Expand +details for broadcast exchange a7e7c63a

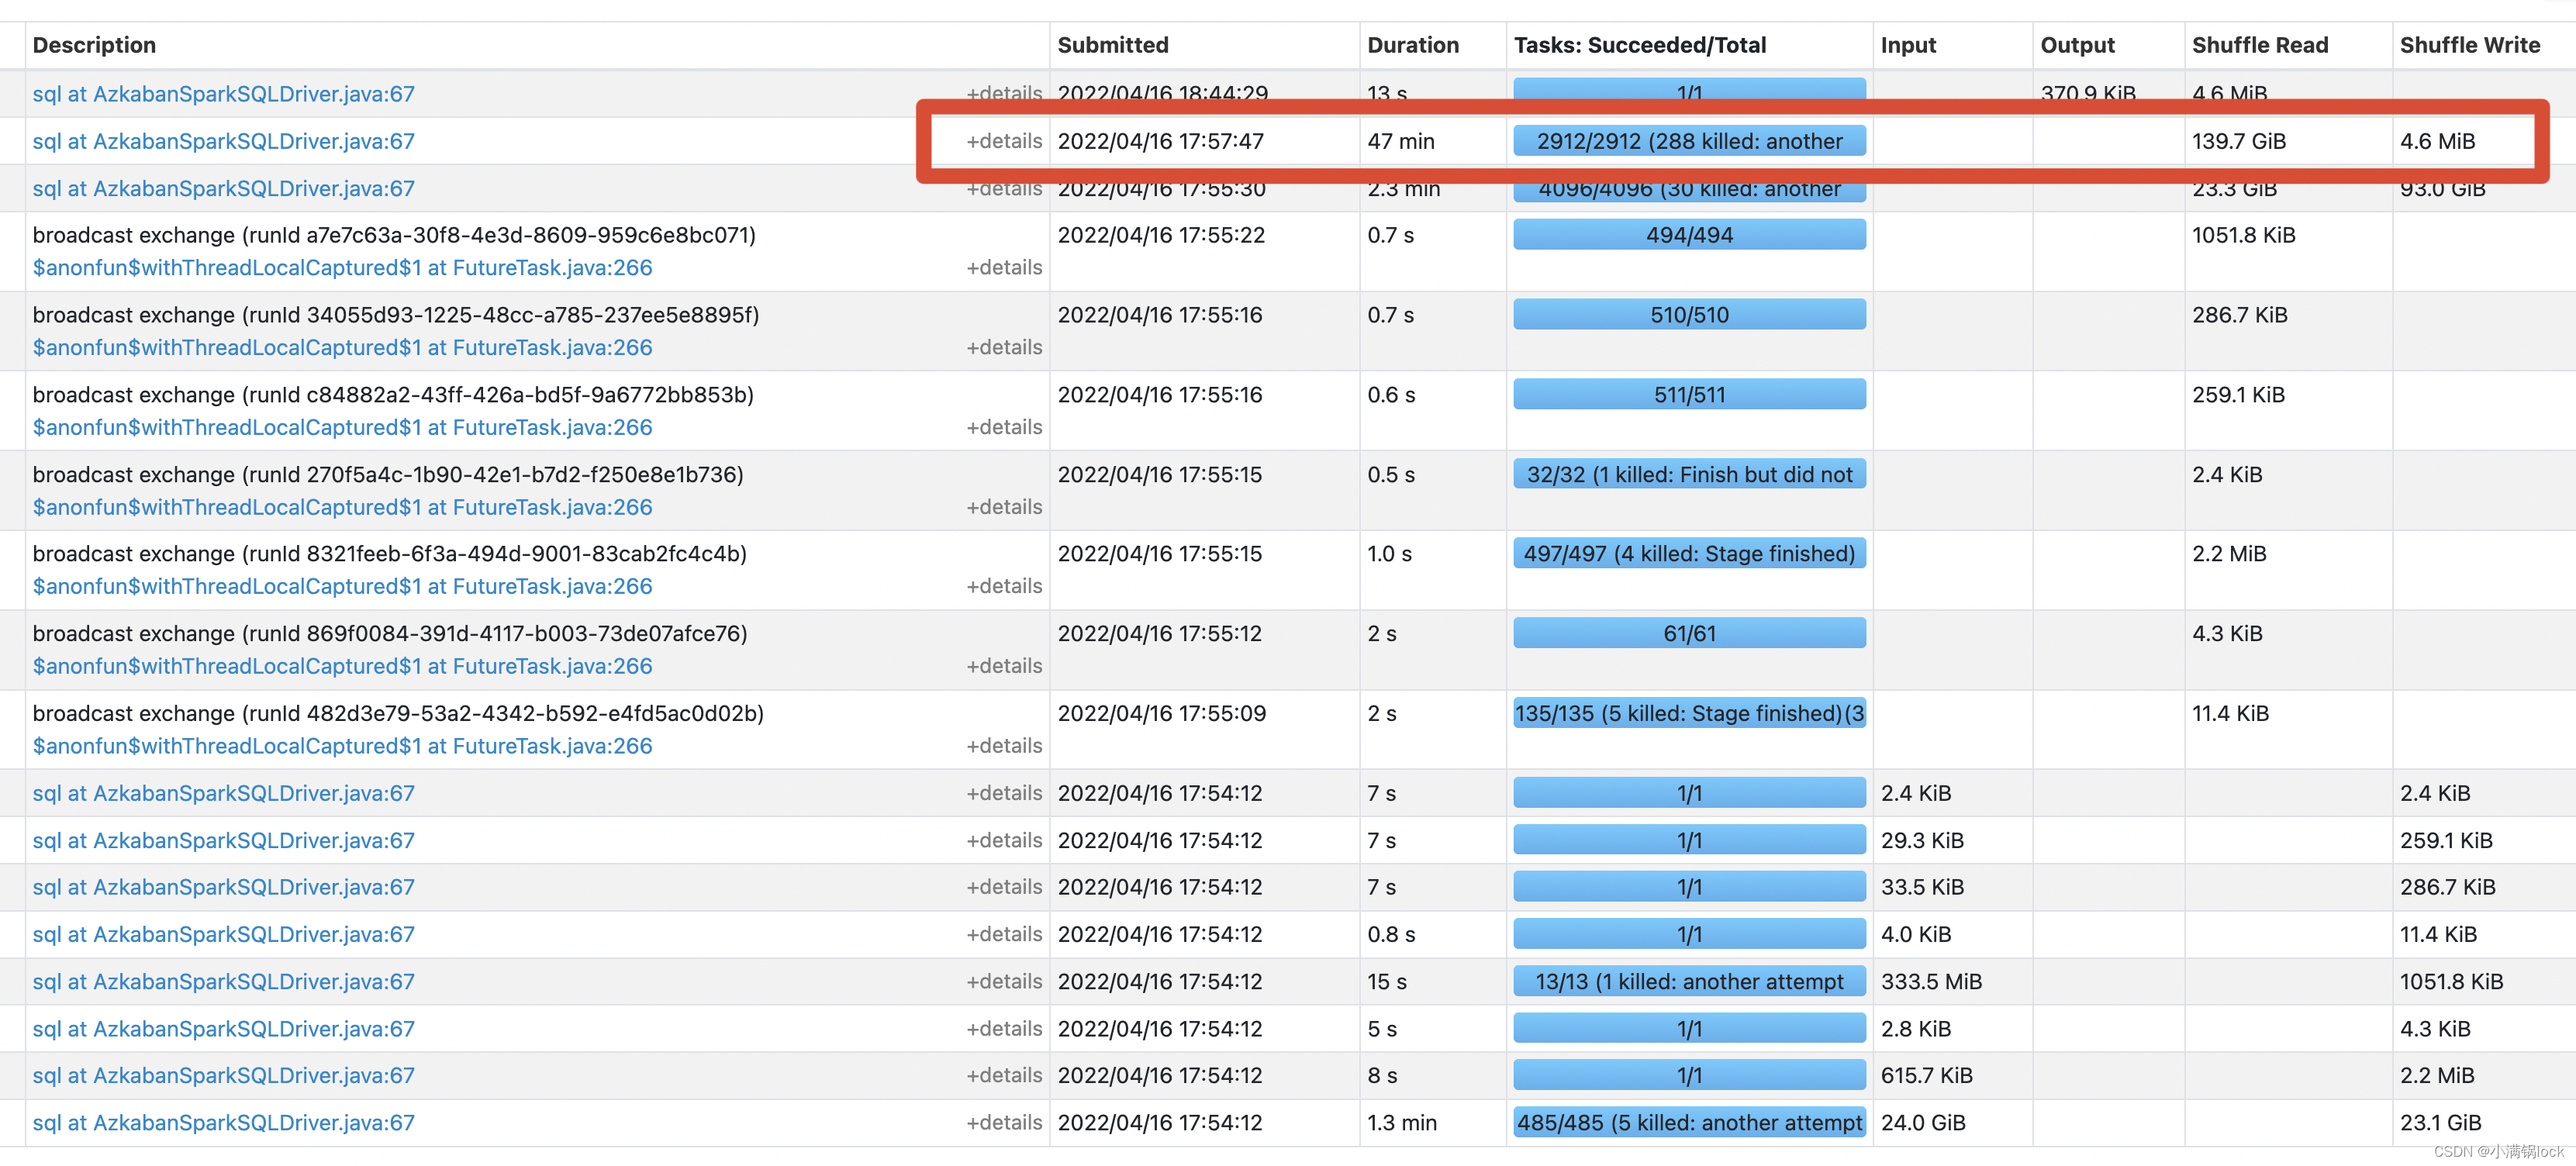(x=1003, y=267)
